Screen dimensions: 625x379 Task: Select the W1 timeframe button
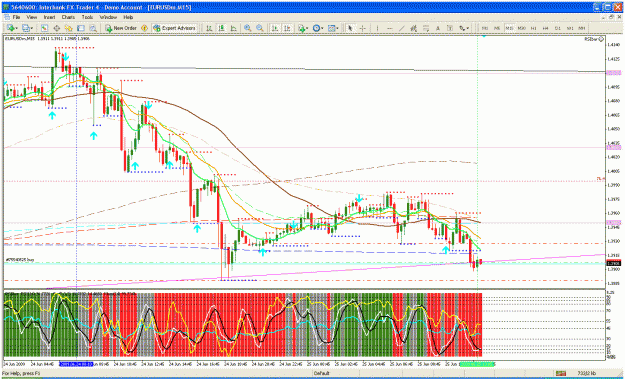coord(570,28)
